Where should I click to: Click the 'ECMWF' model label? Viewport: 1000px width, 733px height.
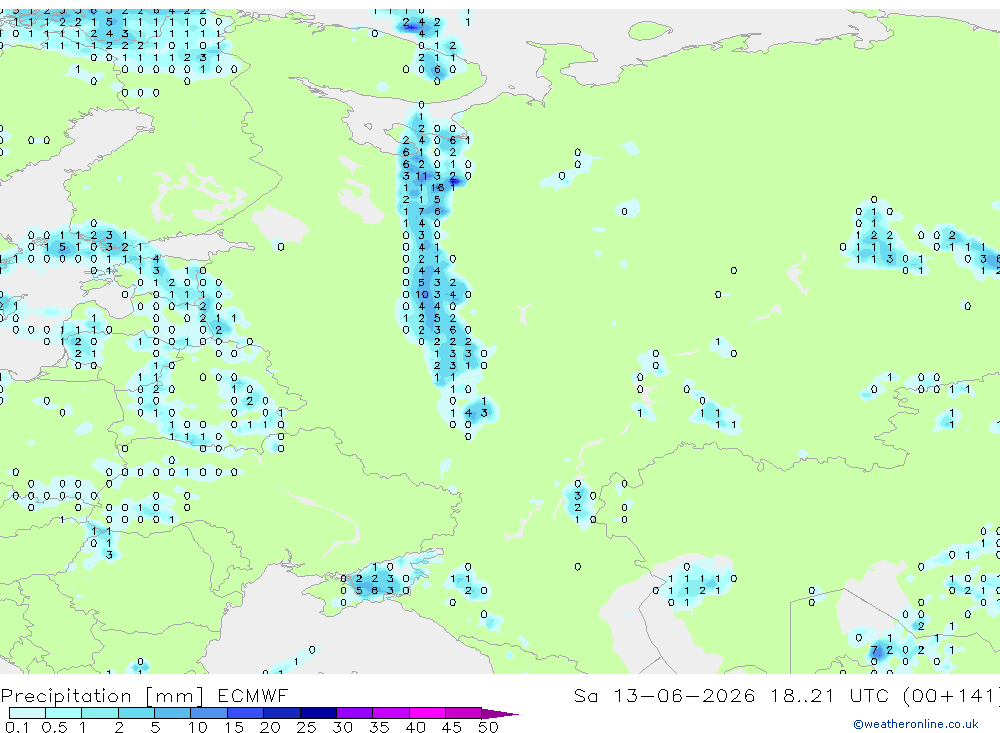(x=253, y=695)
